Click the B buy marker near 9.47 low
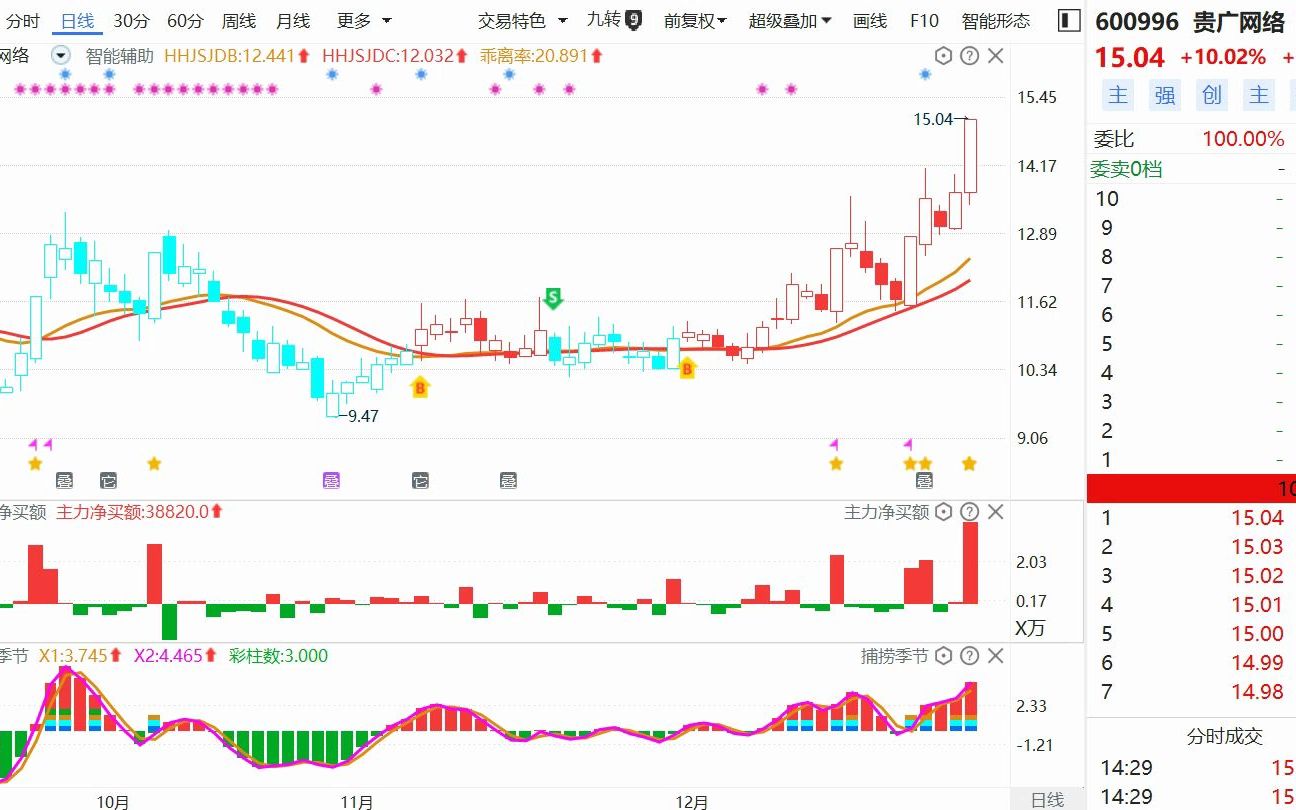This screenshot has height=810, width=1296. pos(420,386)
